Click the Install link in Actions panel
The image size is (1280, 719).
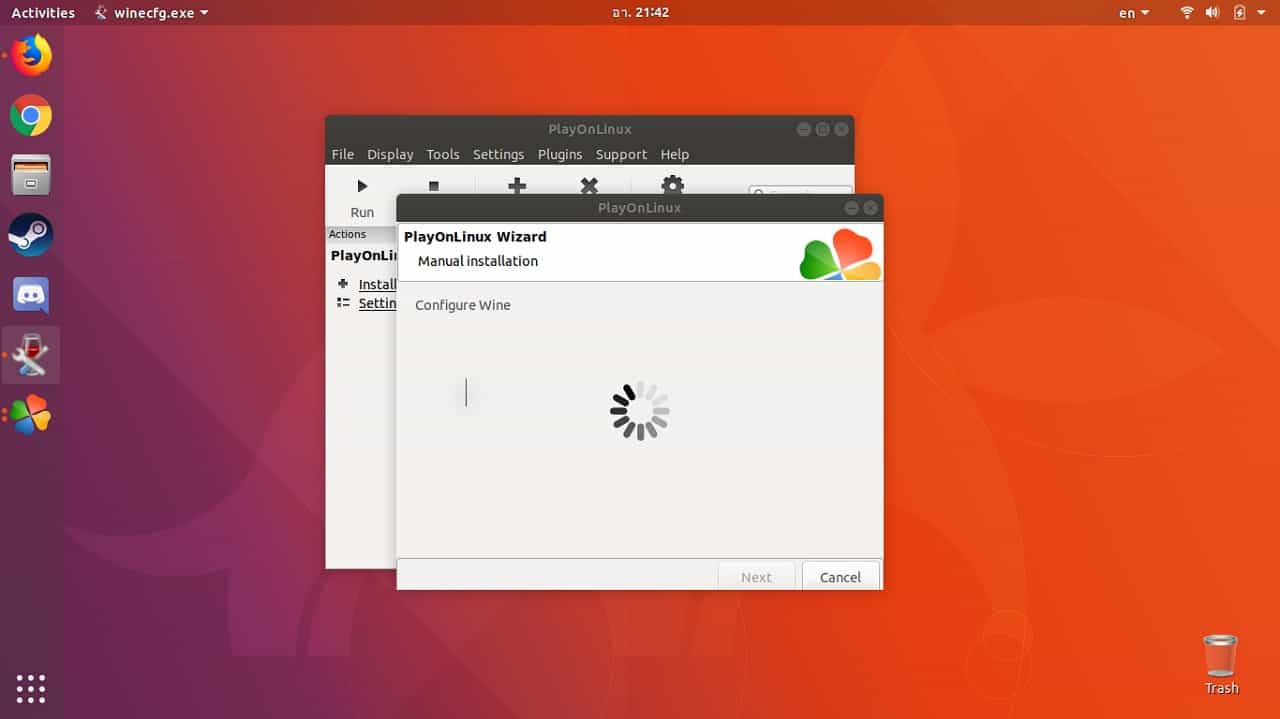(377, 284)
